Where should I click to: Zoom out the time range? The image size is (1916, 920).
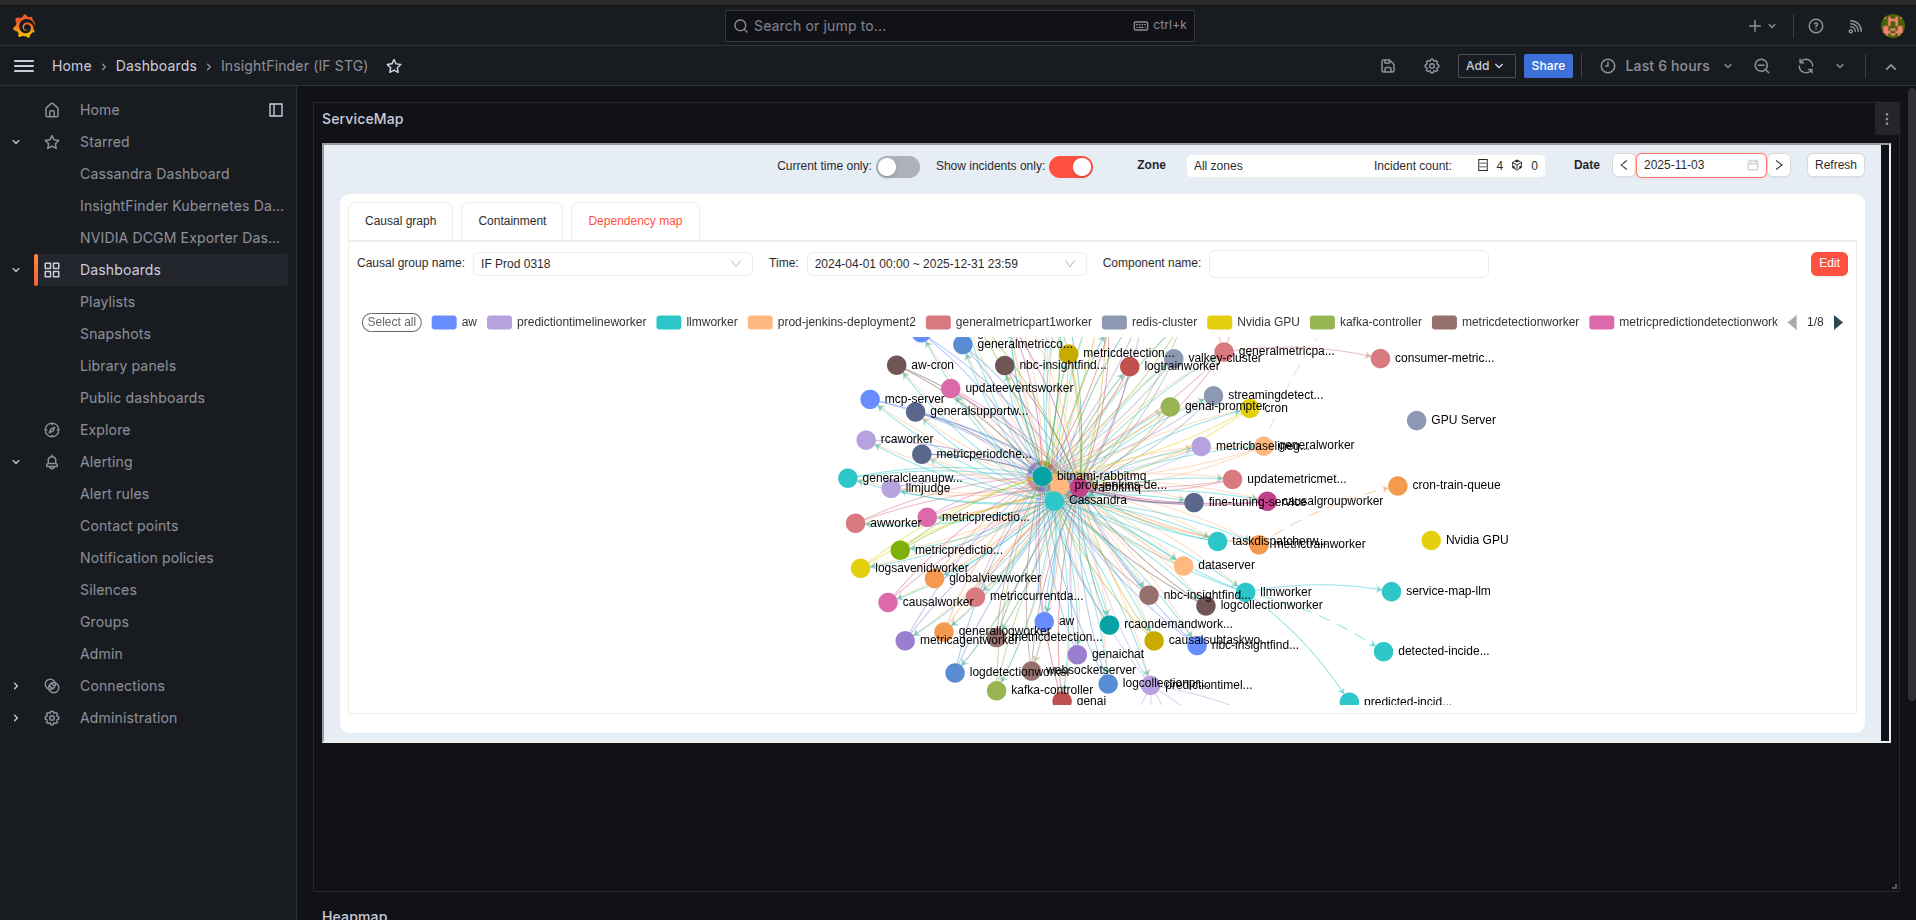pos(1762,66)
